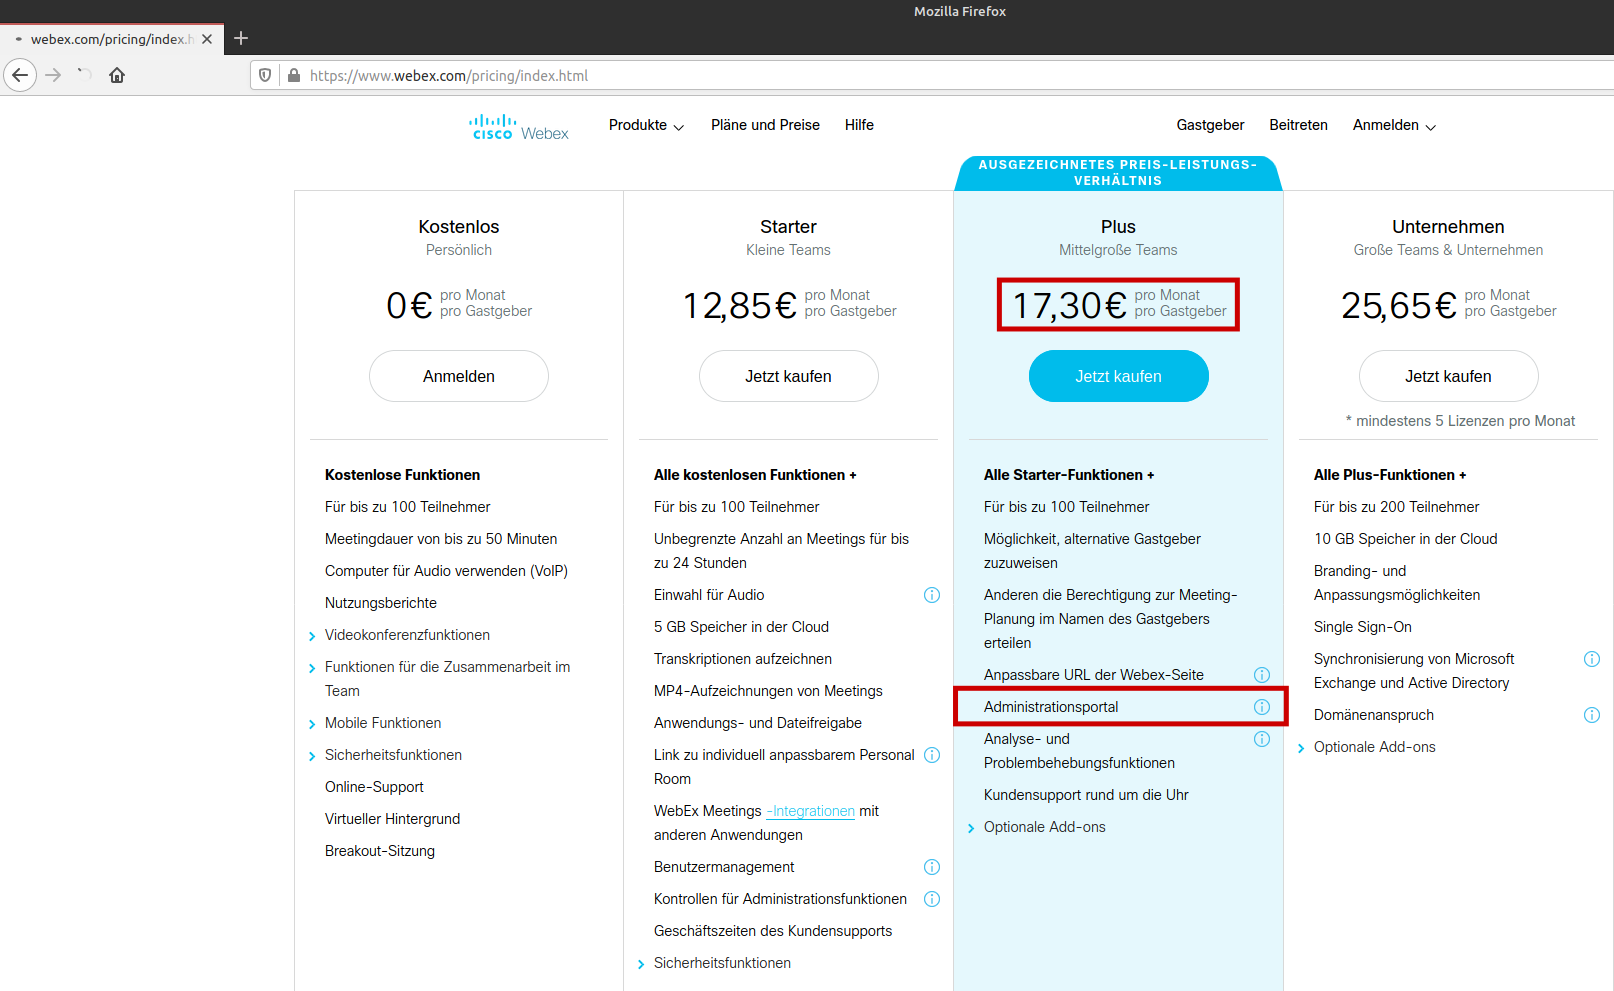Click 'Computer für Audio verwenden (VoIP)' text
Viewport: 1614px width, 991px height.
(x=446, y=571)
